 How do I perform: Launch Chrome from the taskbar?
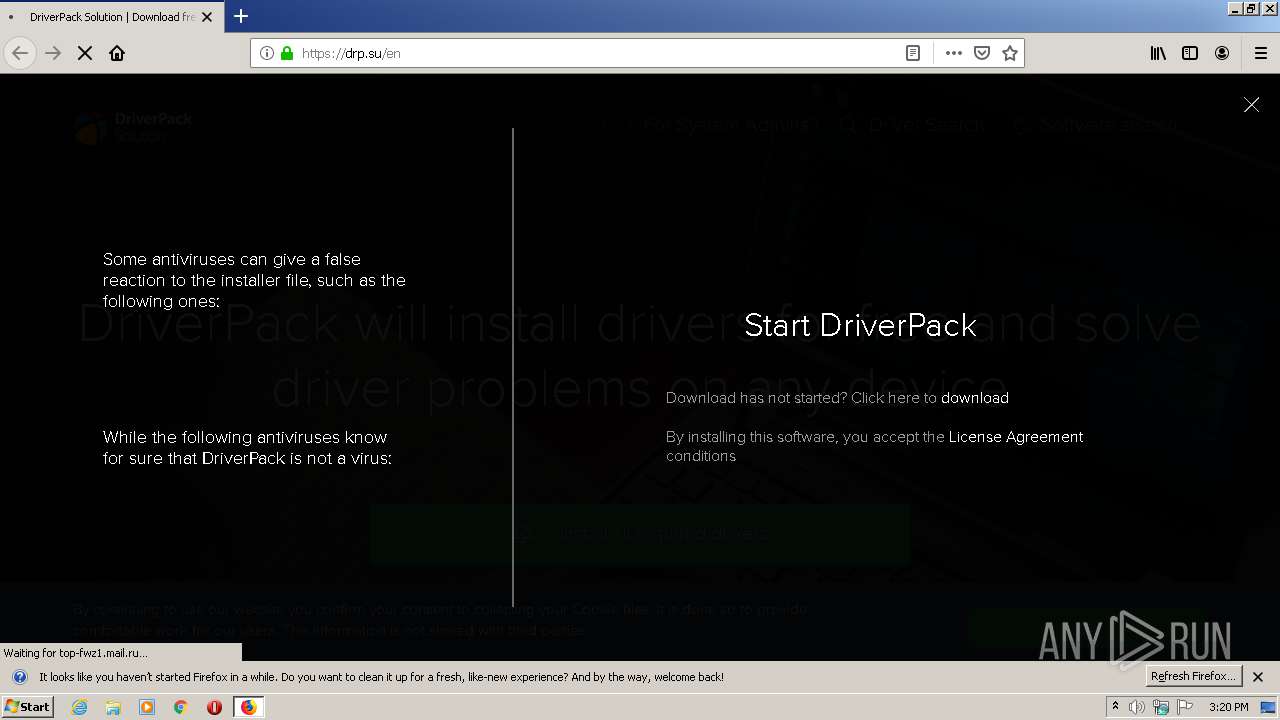pos(180,707)
